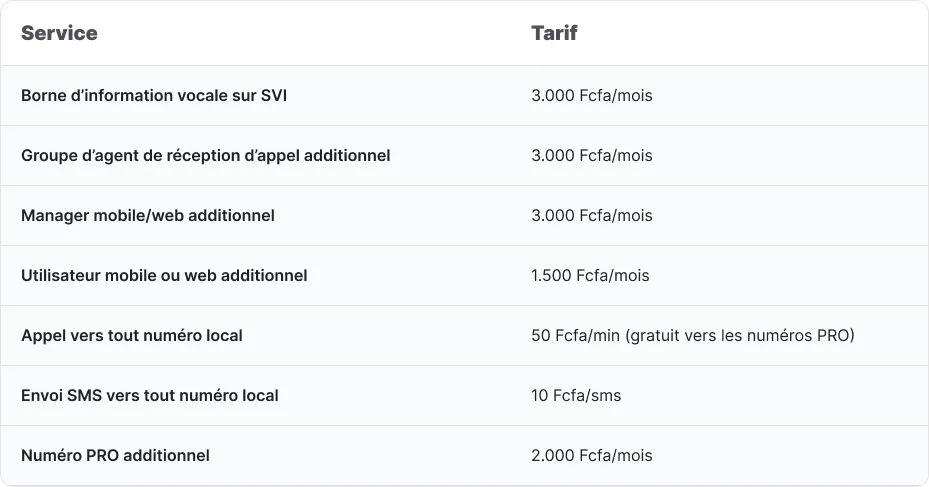929x487 pixels.
Task: Select "Borne d'information vocale sur SVI" service
Action: (x=154, y=96)
